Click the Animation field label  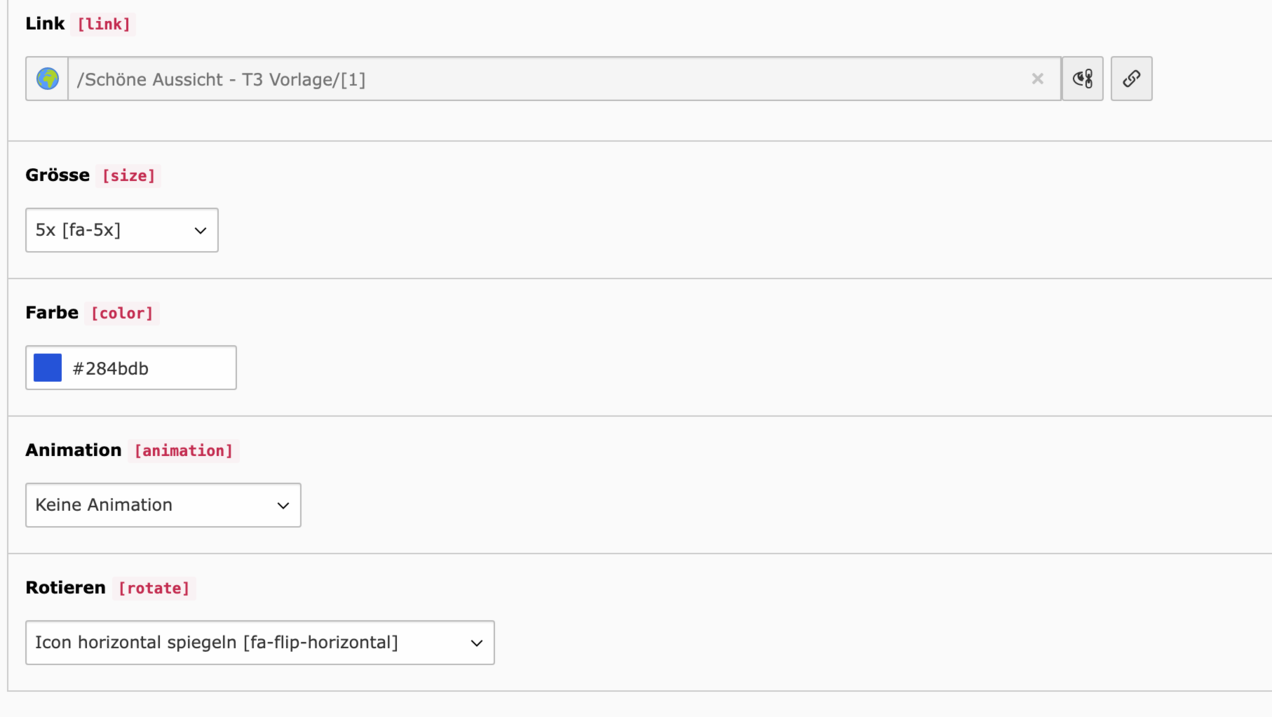pyautogui.click(x=74, y=450)
